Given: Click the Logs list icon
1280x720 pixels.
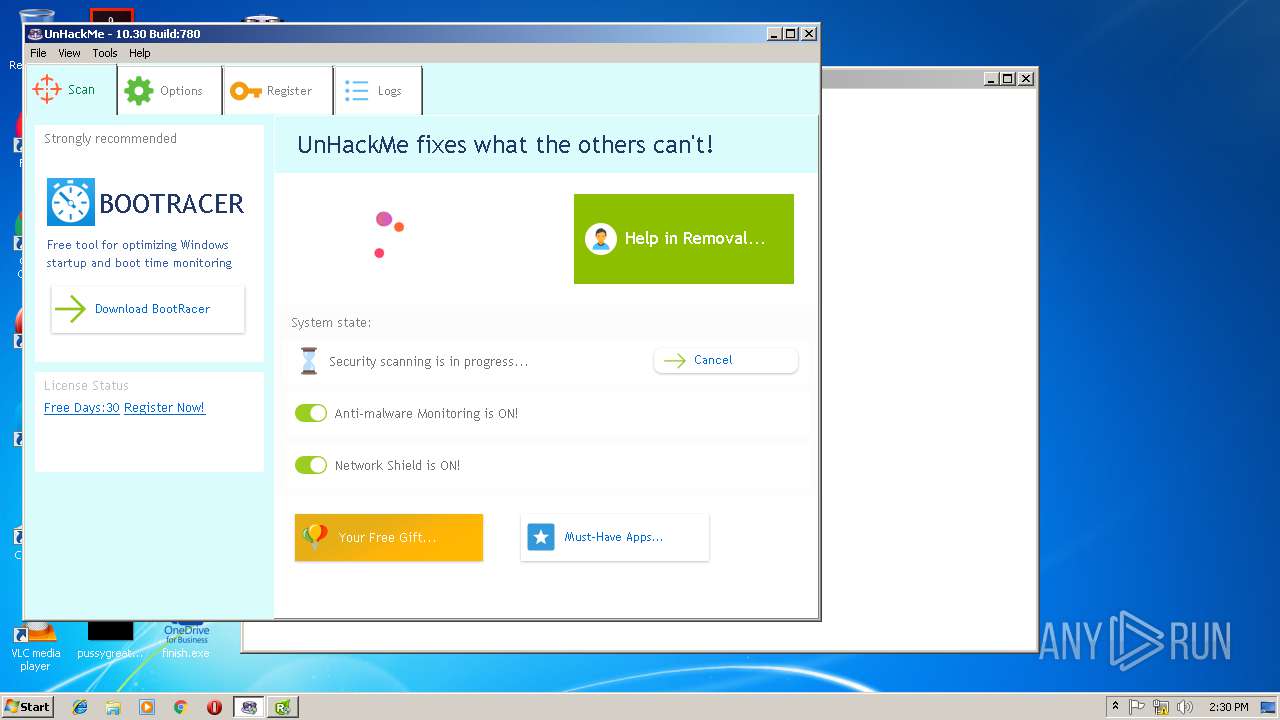Looking at the screenshot, I should [357, 91].
